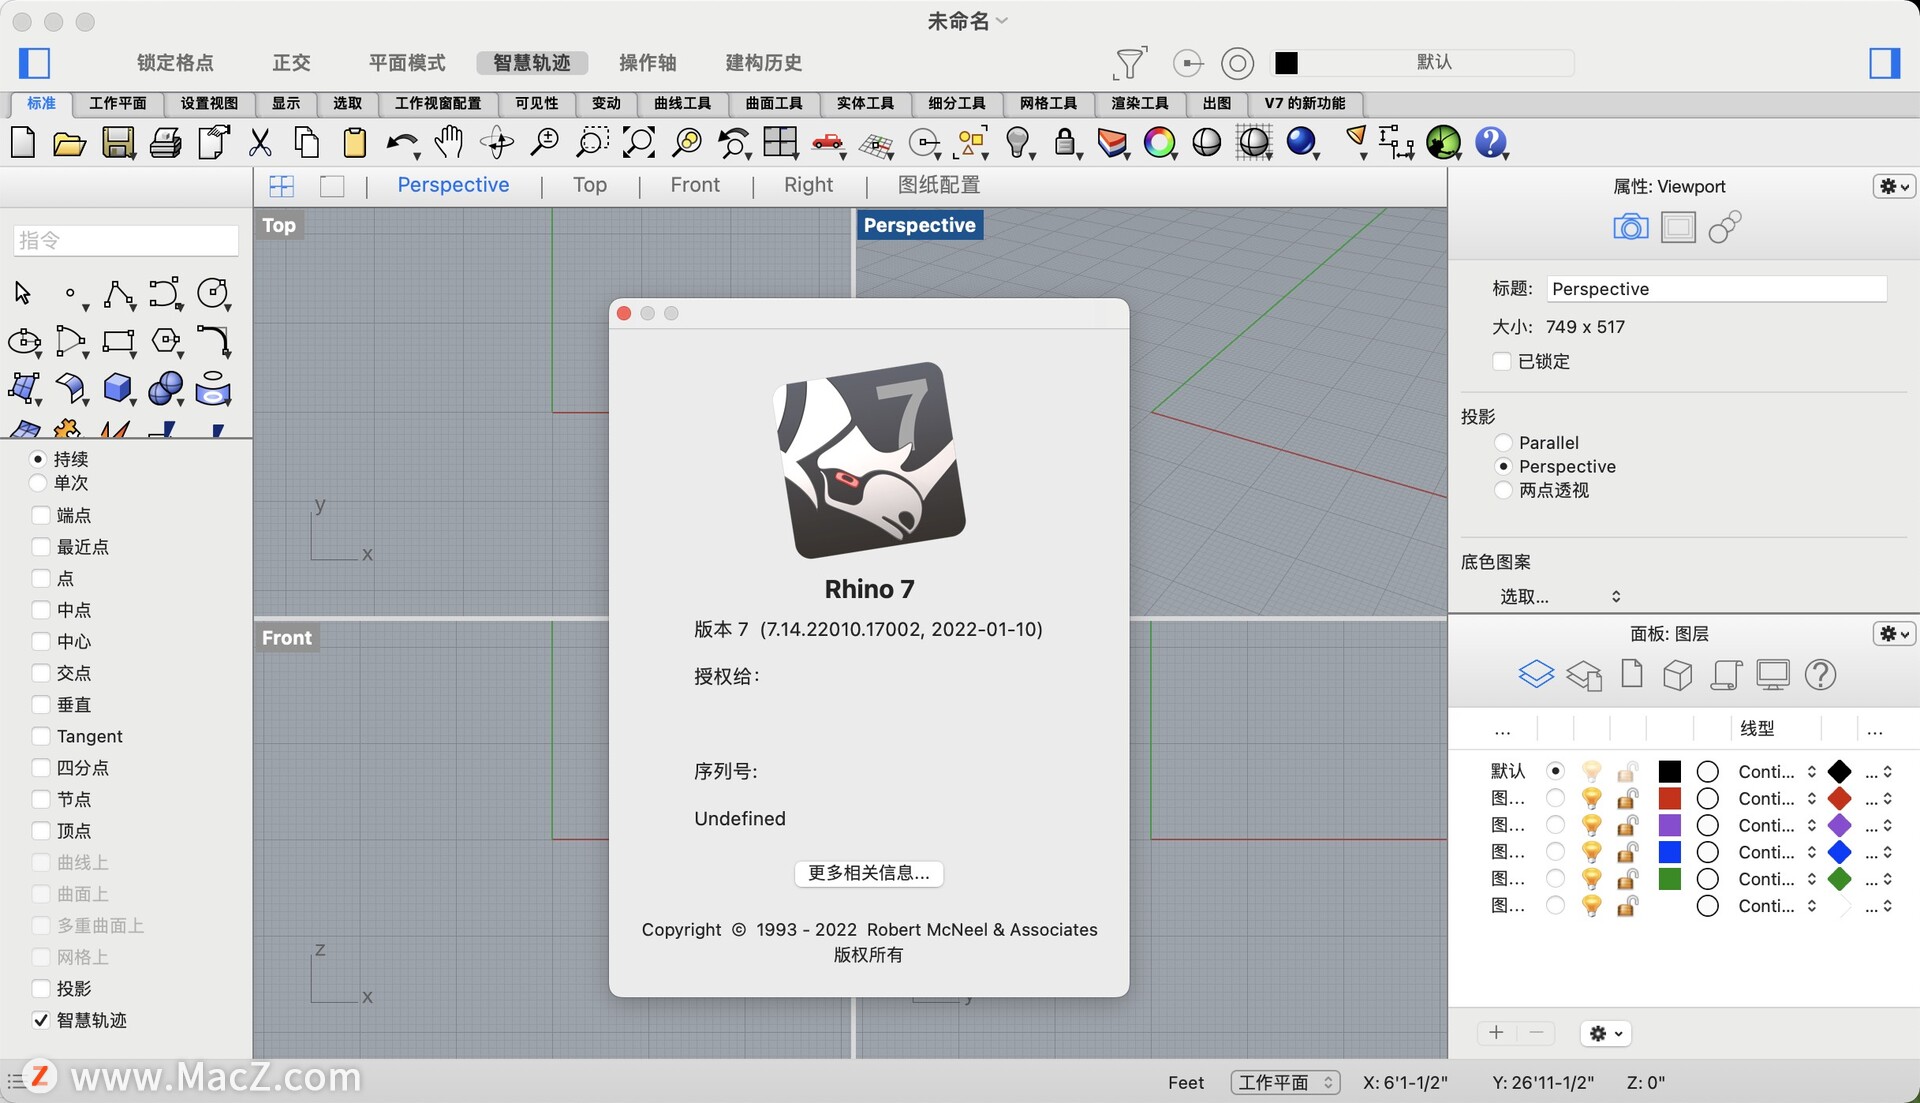Select the Box solid tool

tap(118, 387)
